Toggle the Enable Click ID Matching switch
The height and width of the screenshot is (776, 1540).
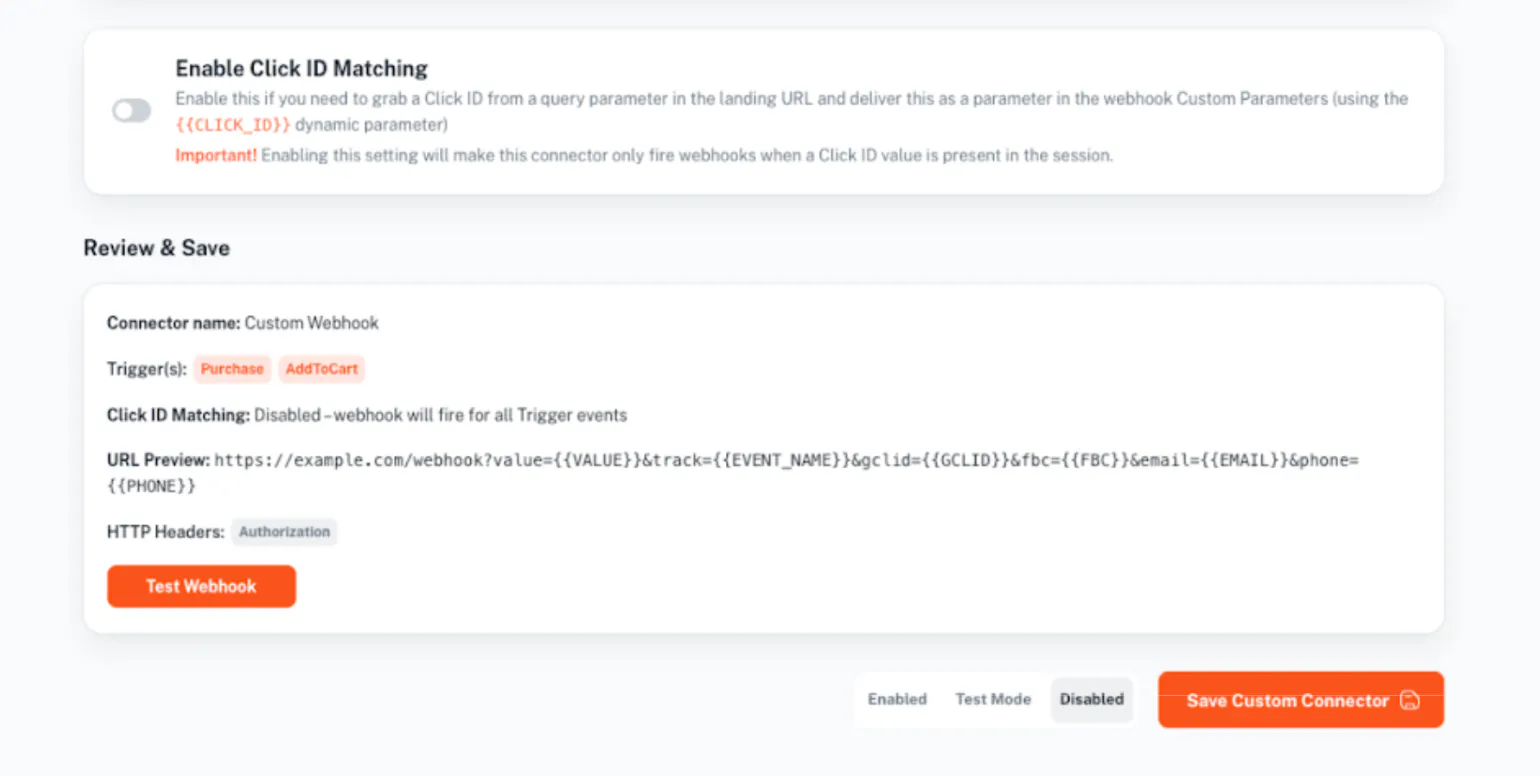[131, 111]
